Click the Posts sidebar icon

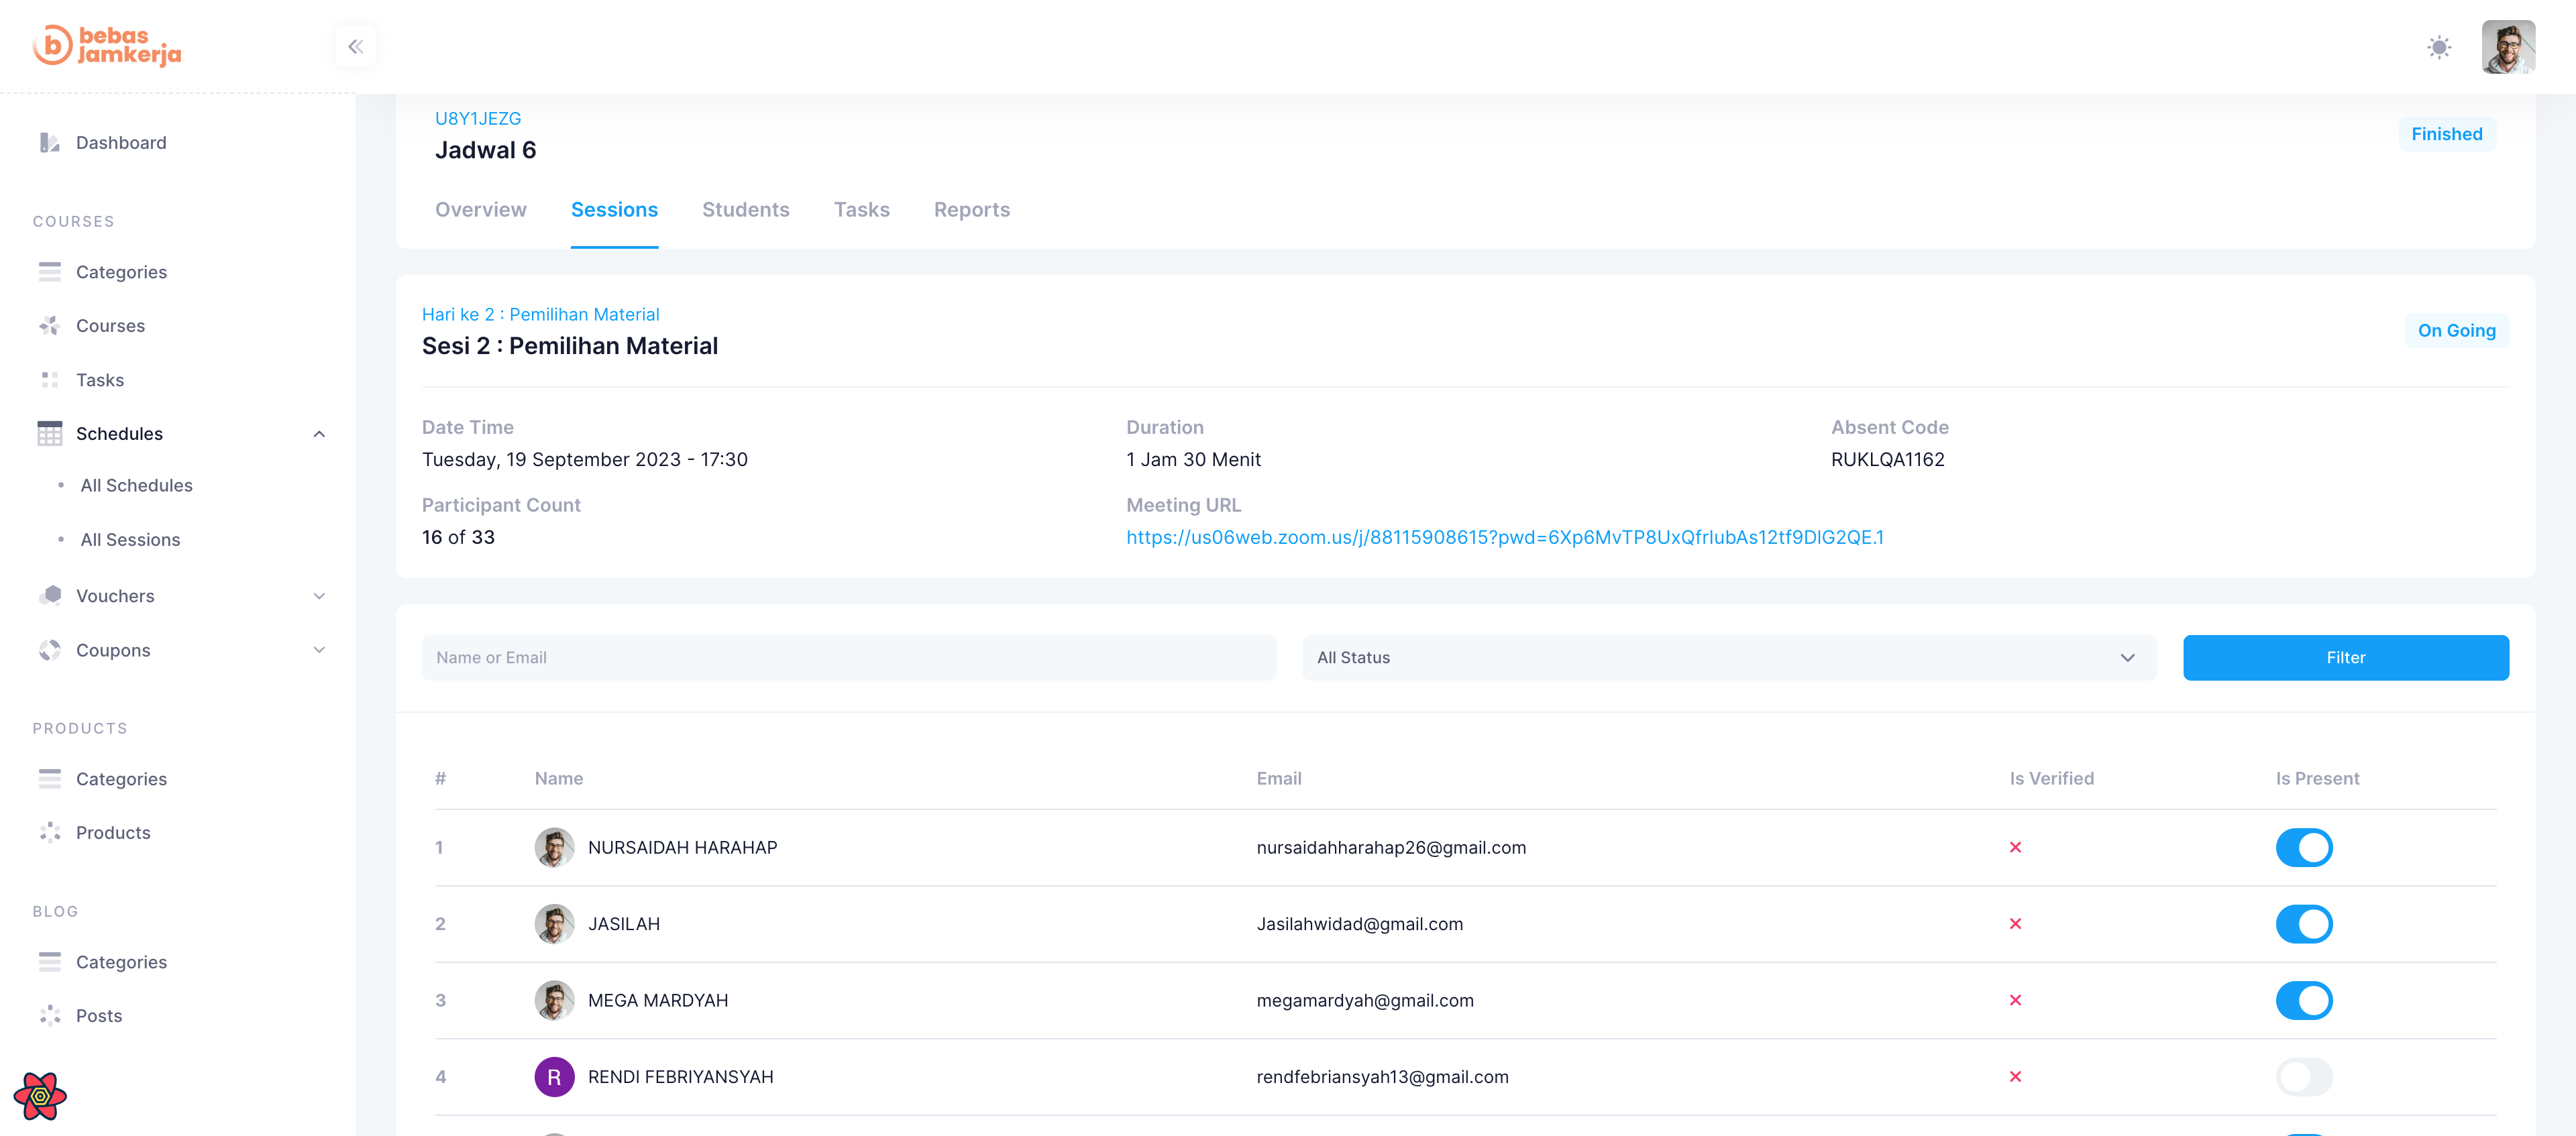pyautogui.click(x=49, y=1015)
